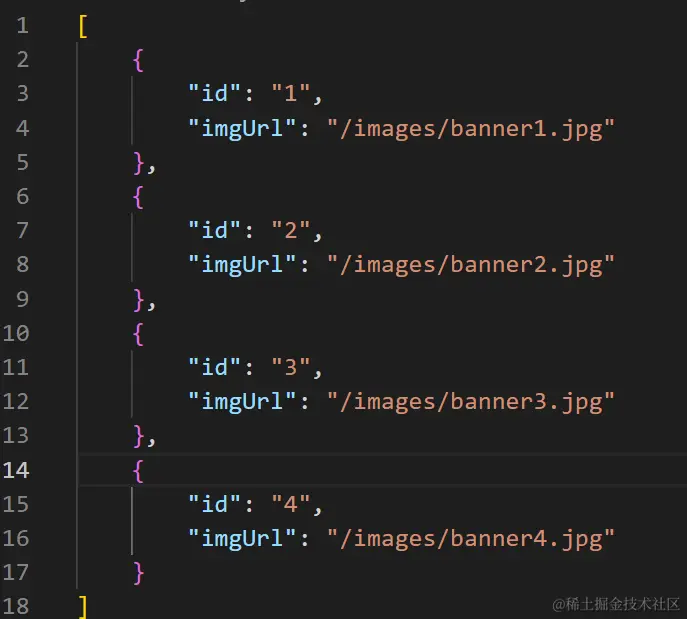Click the "/images/banner4.jpg" string
The width and height of the screenshot is (687, 619).
click(471, 540)
